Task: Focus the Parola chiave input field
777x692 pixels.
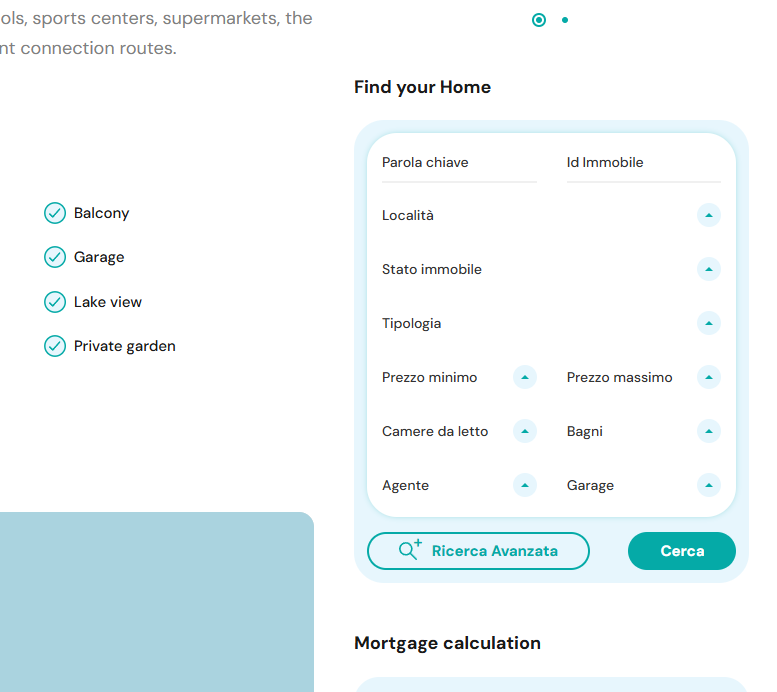Action: [x=459, y=163]
